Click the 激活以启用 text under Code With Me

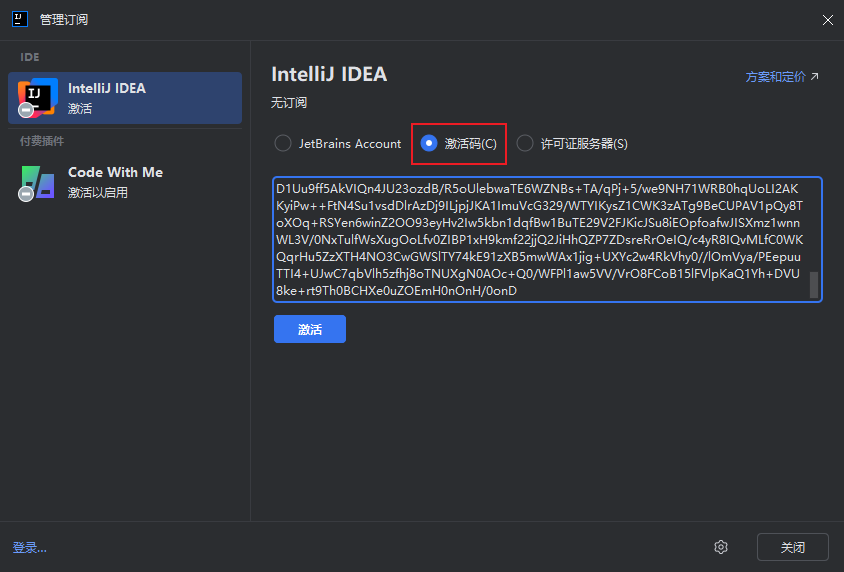pyautogui.click(x=97, y=193)
